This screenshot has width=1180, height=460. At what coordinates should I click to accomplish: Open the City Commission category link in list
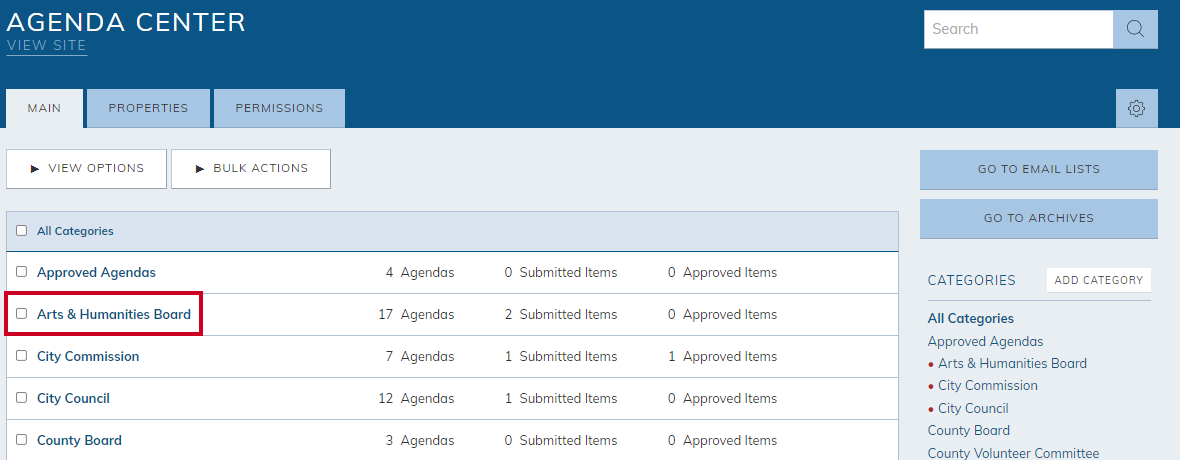tap(88, 356)
